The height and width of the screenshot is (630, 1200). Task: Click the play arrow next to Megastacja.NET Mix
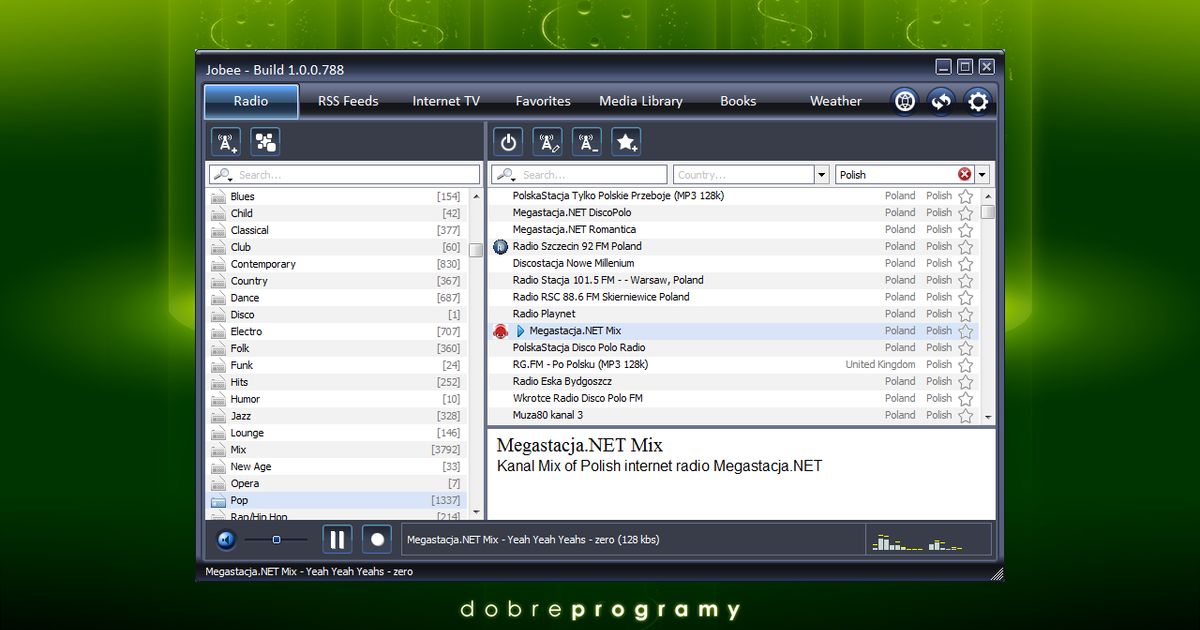coord(520,331)
